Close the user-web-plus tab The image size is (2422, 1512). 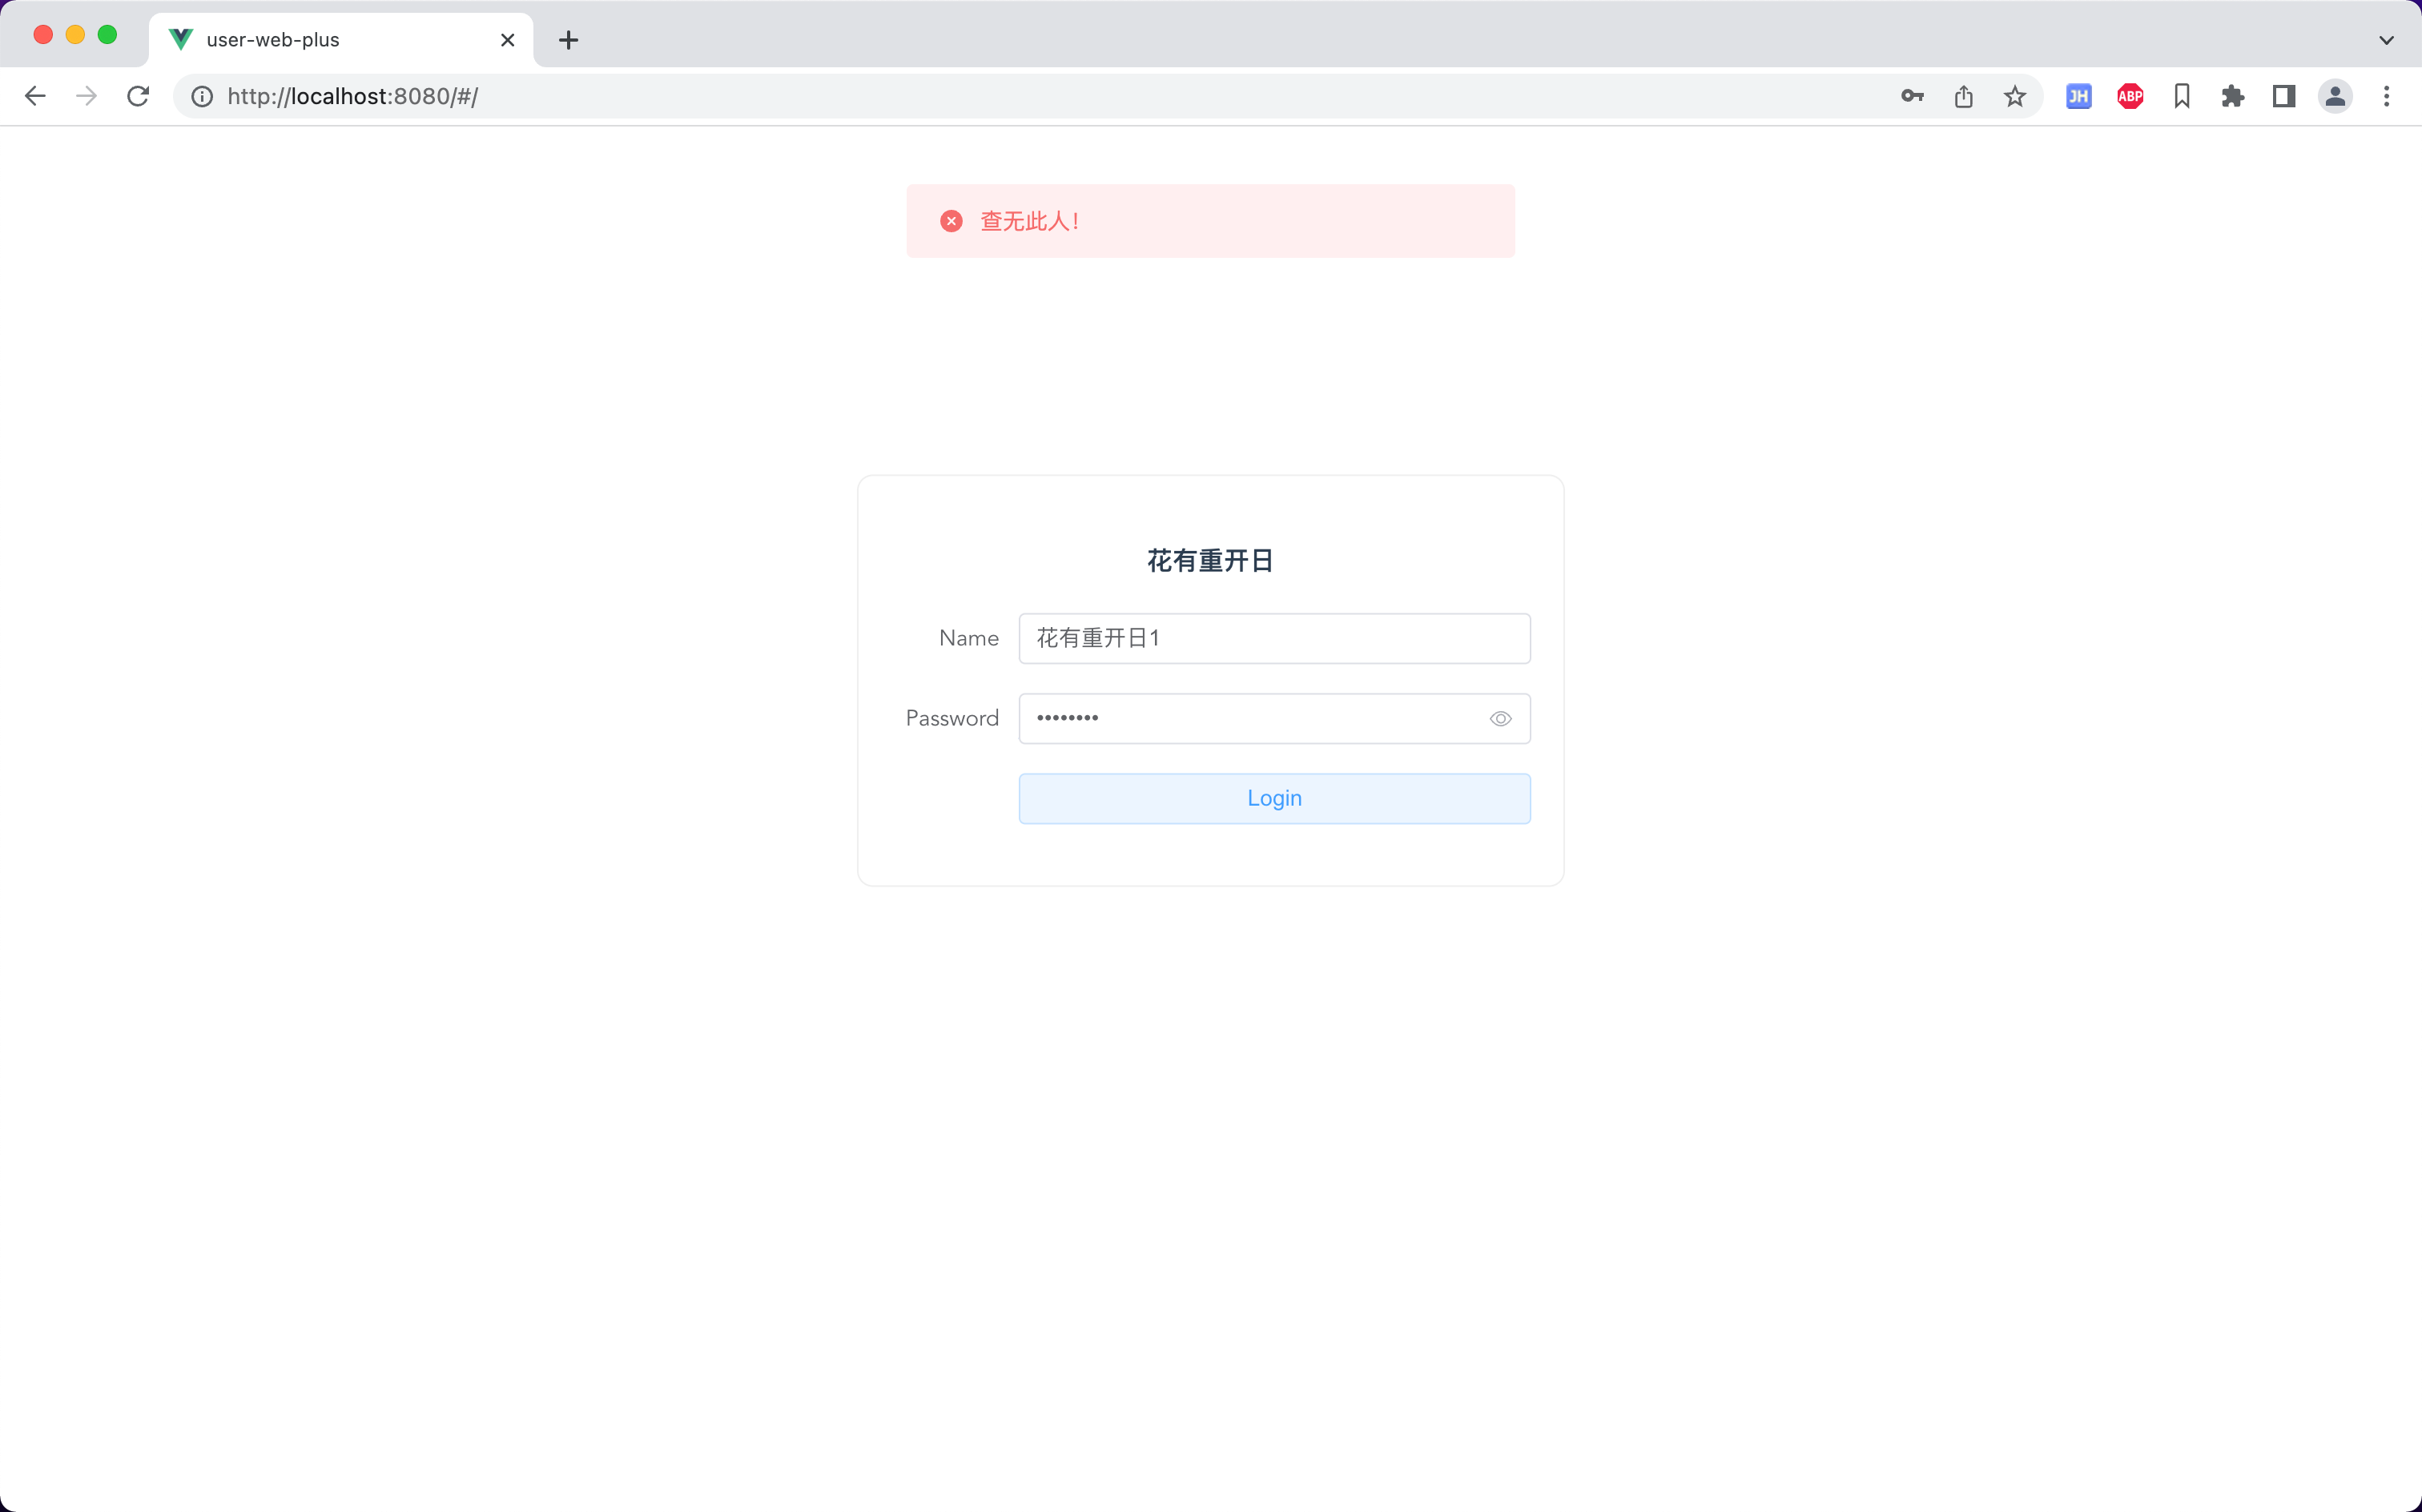508,40
